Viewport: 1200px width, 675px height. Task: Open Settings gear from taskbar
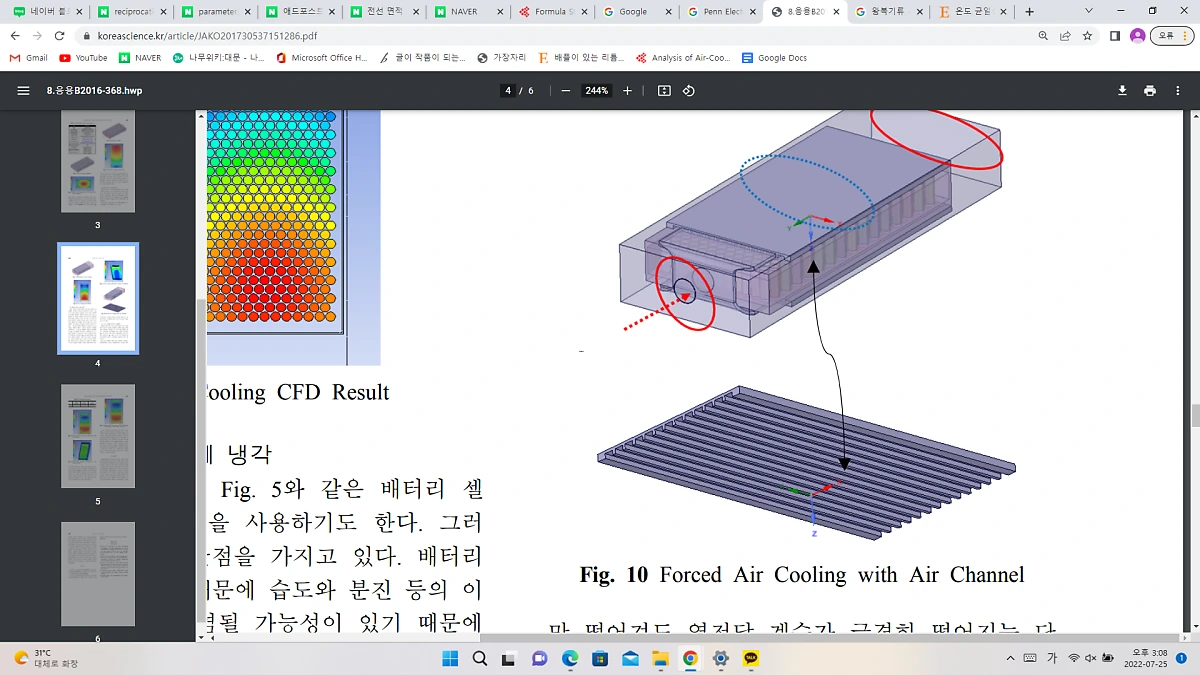(x=721, y=658)
